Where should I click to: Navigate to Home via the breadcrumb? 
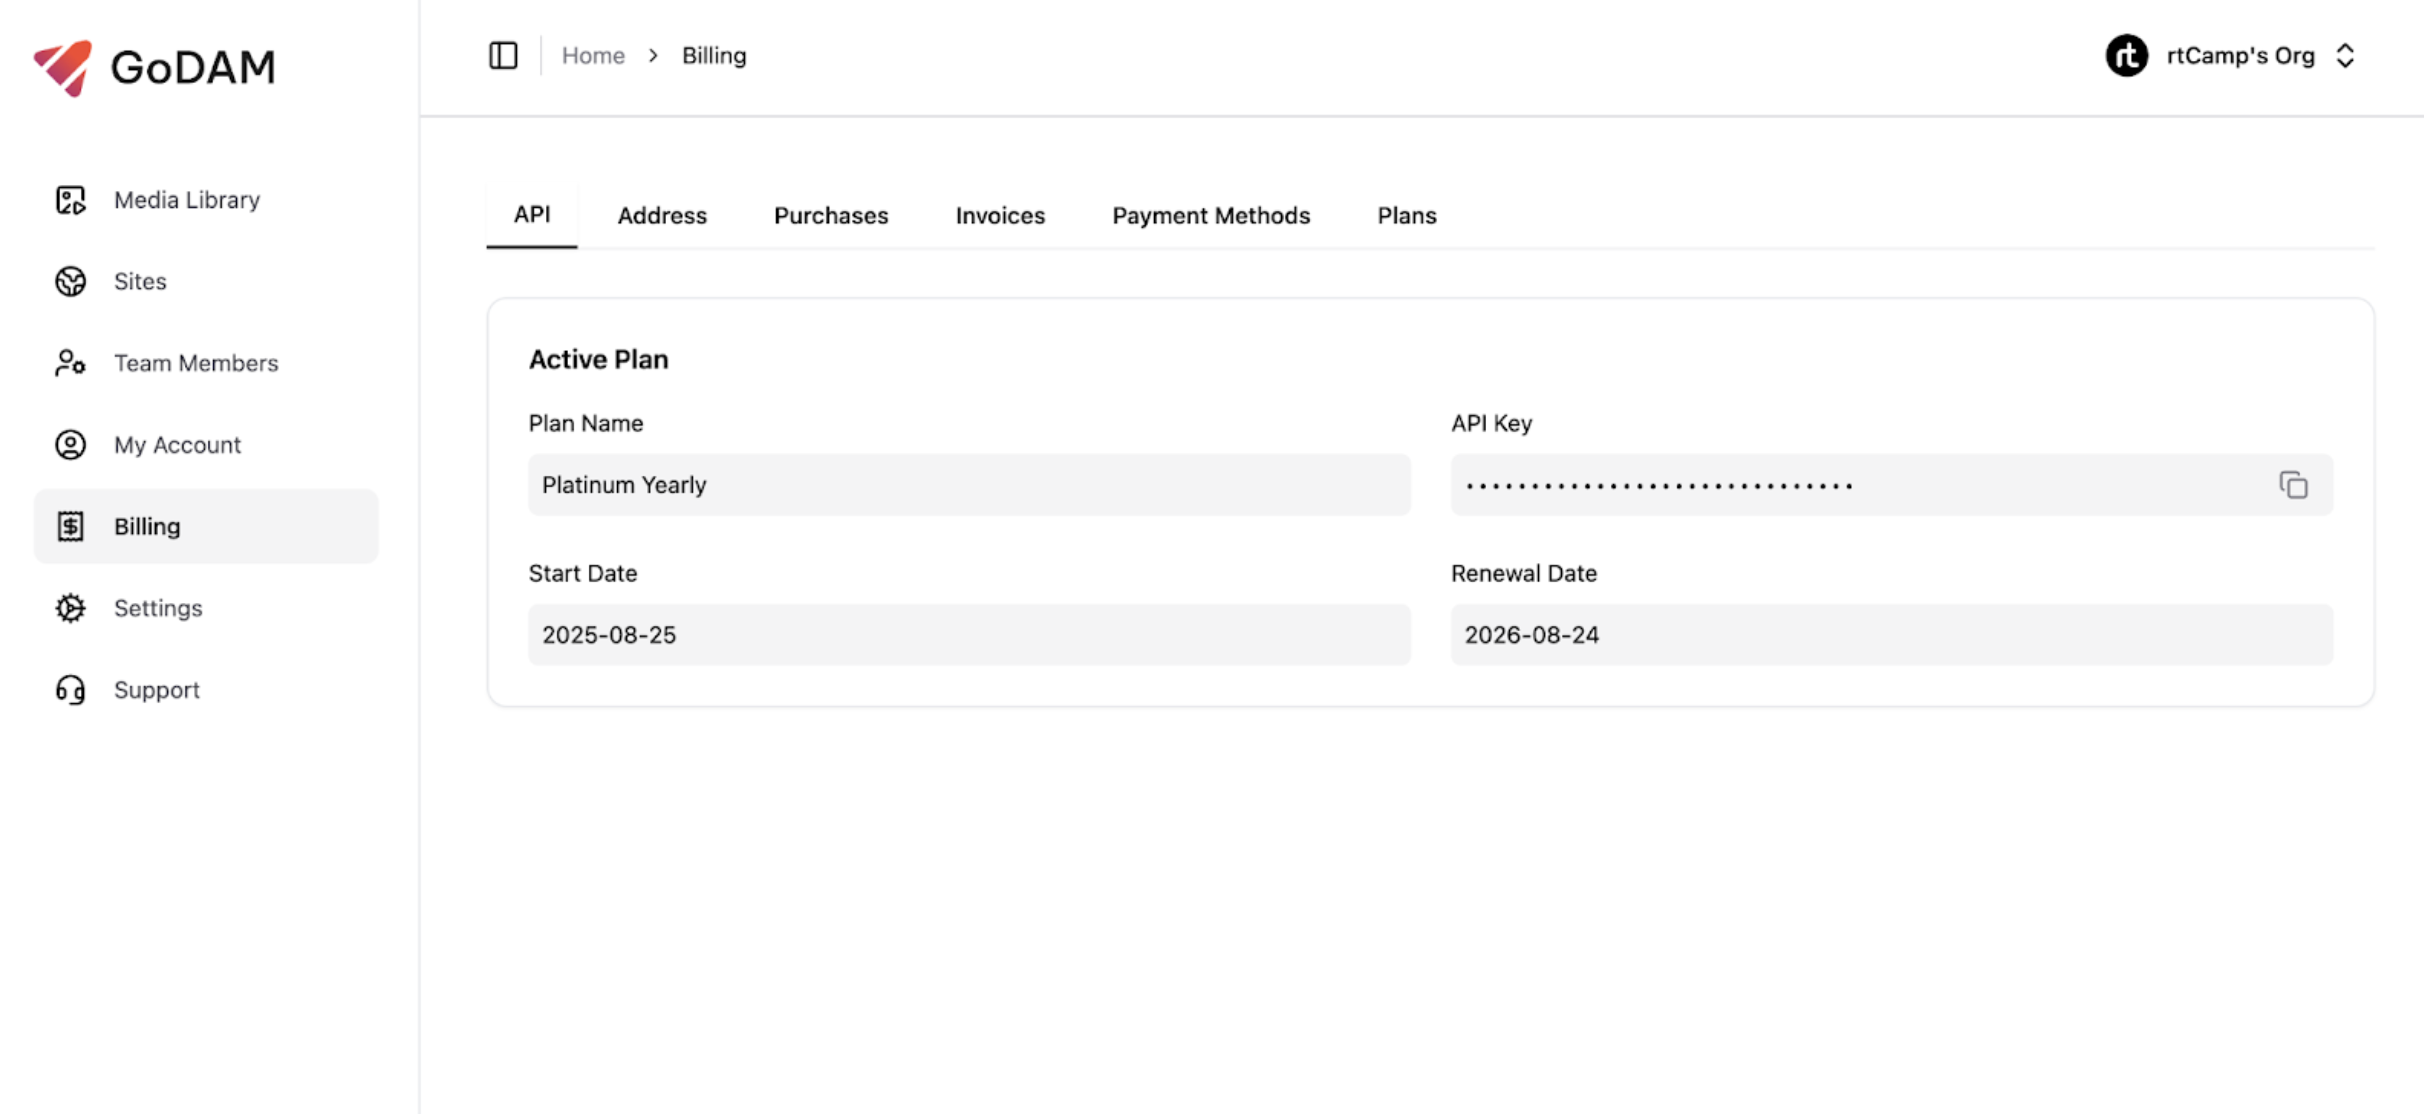[593, 55]
